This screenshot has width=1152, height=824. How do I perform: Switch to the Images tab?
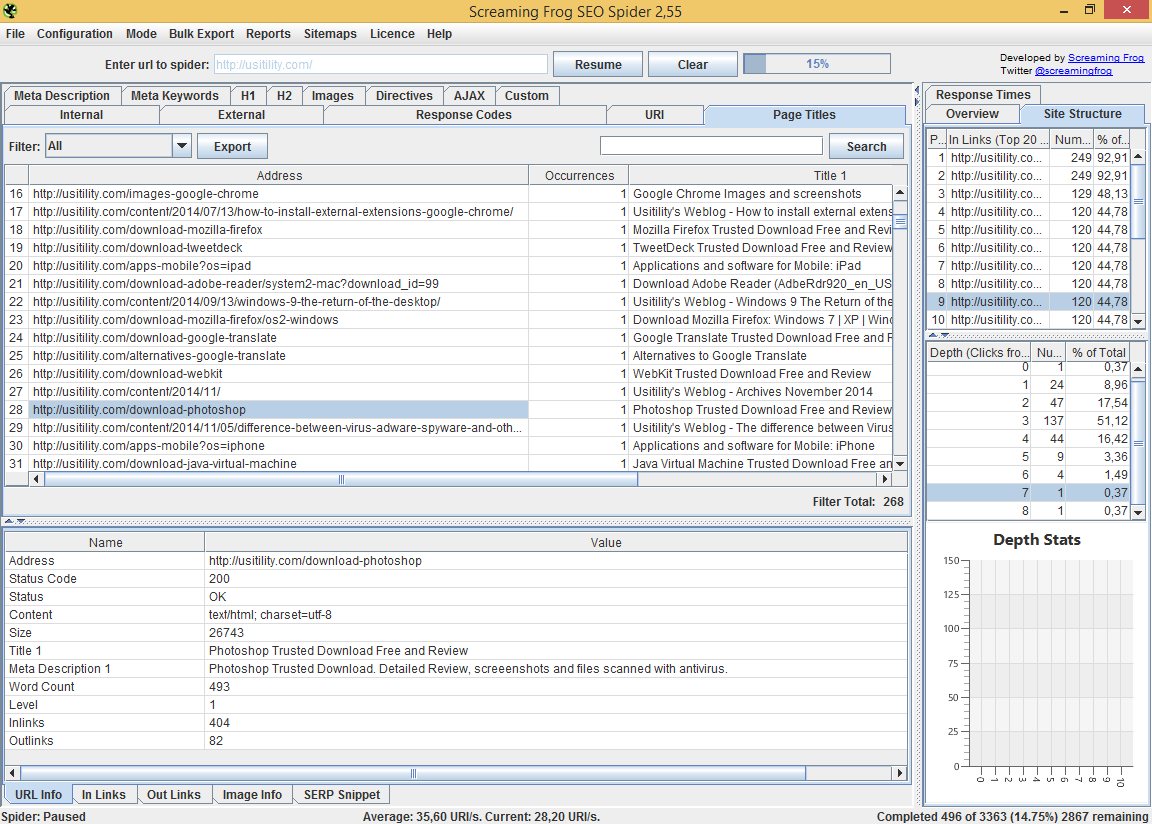333,95
